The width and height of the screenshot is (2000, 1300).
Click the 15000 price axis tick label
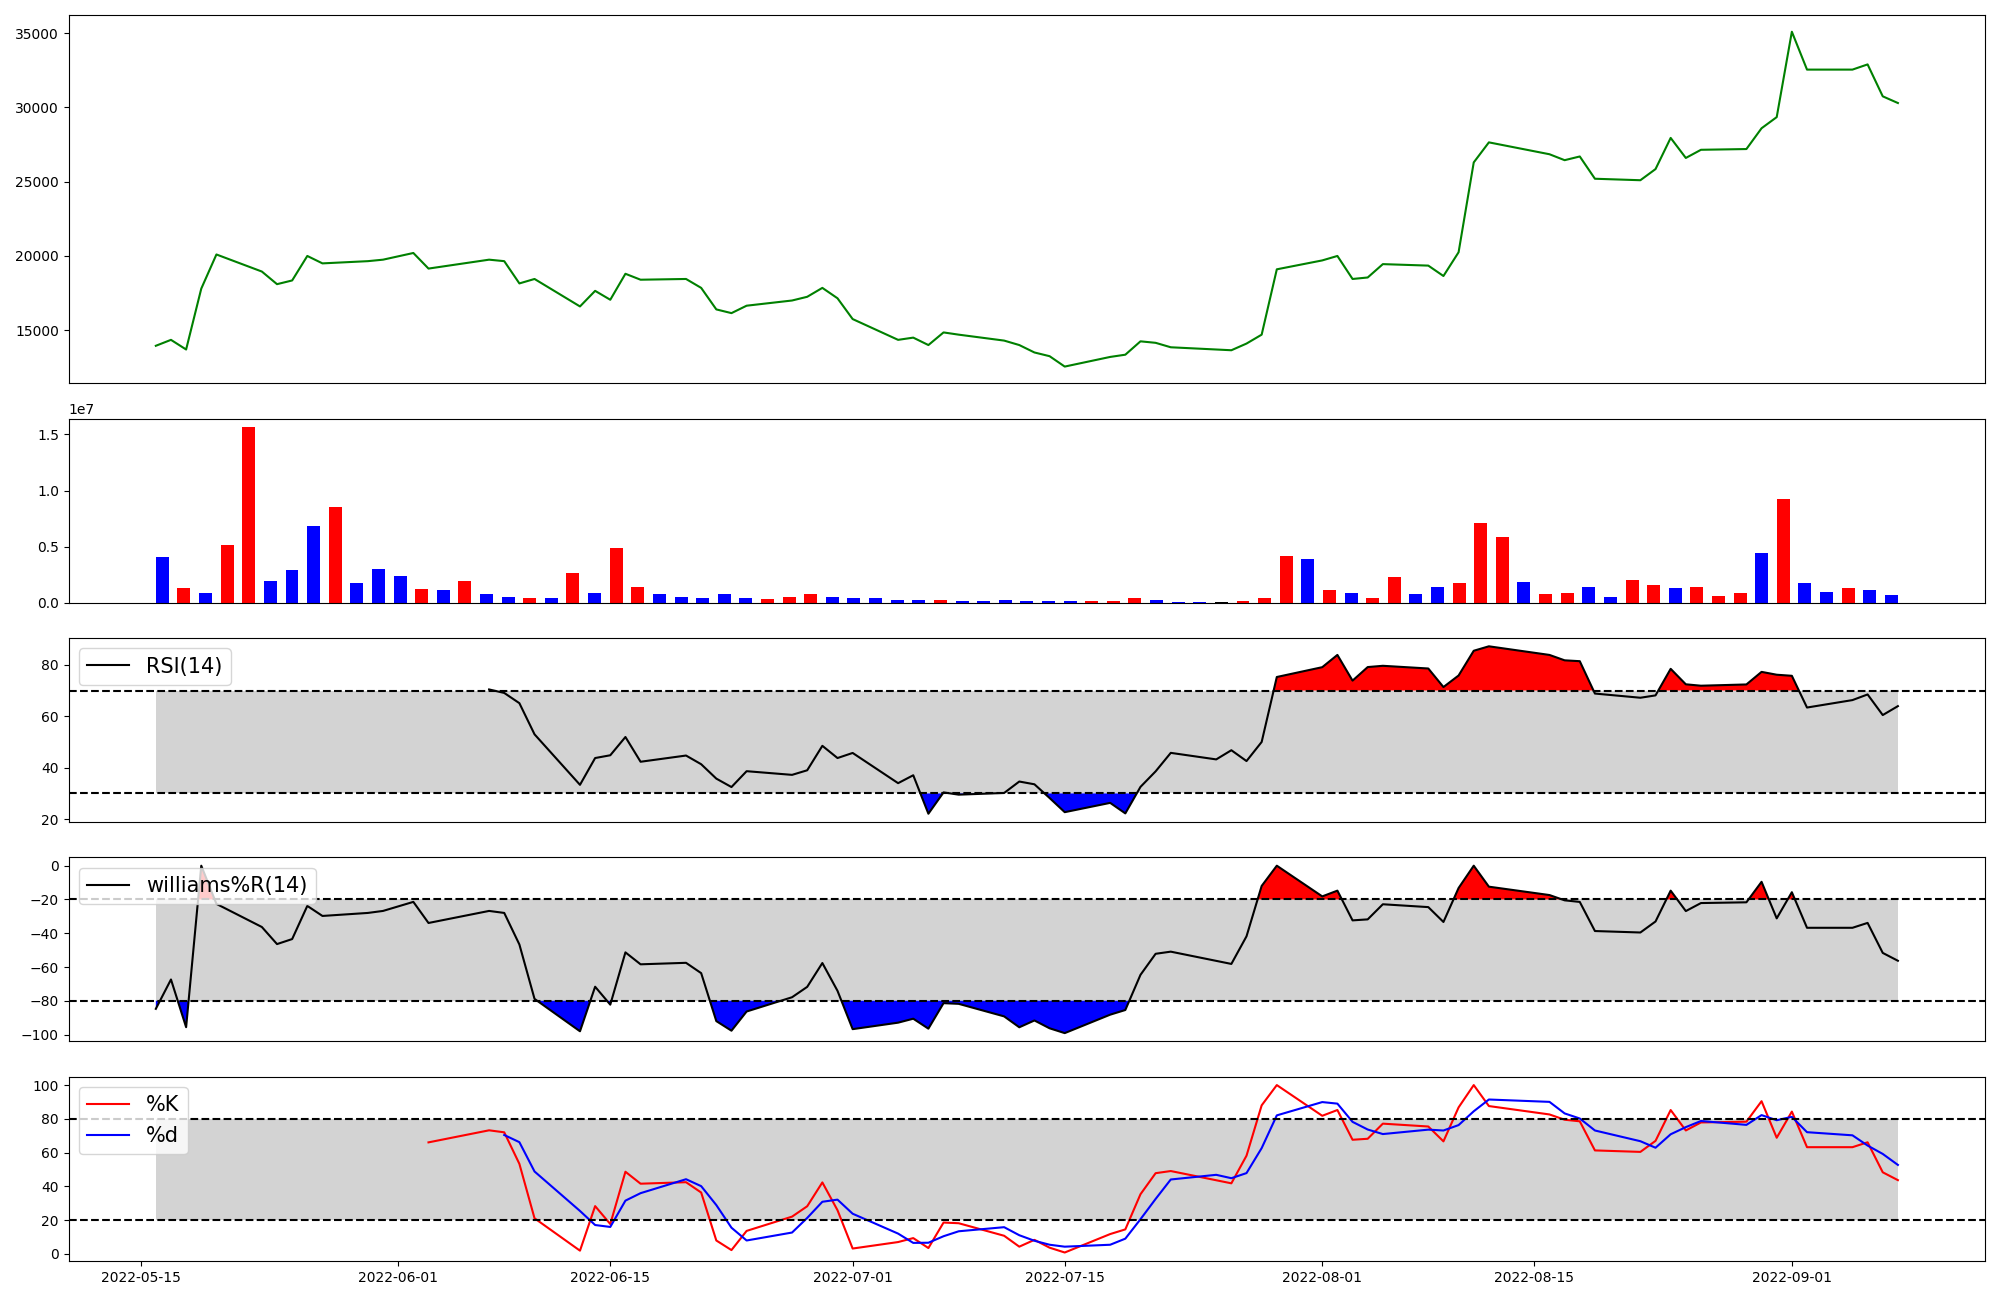point(37,331)
